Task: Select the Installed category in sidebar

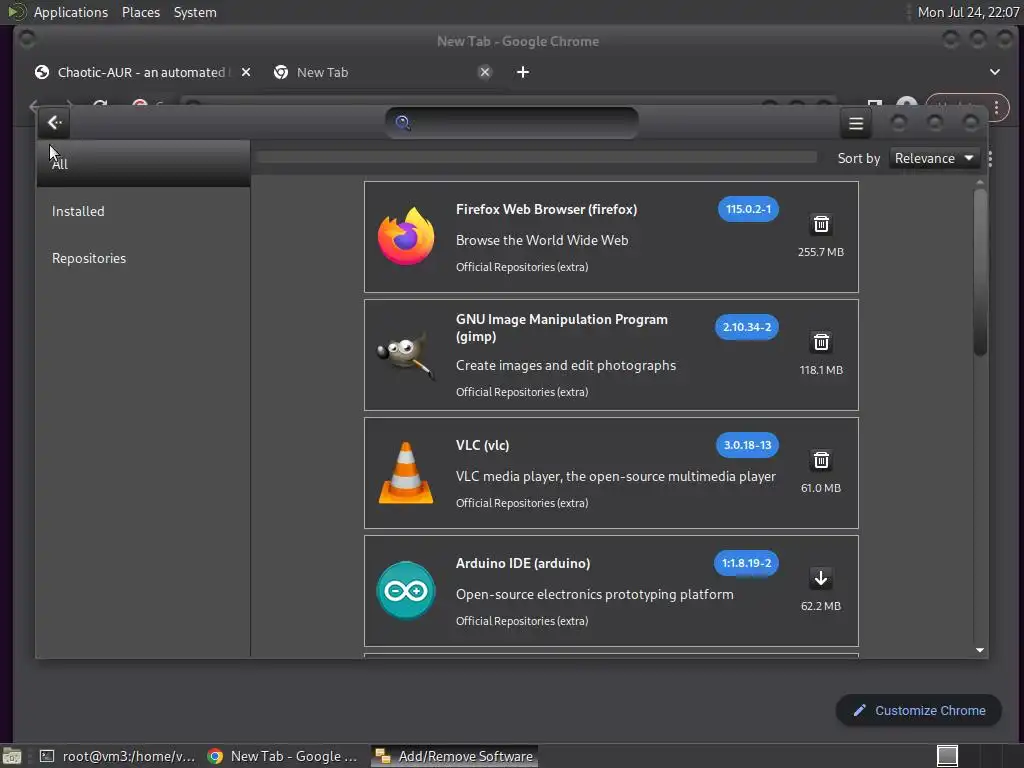Action: [143, 211]
